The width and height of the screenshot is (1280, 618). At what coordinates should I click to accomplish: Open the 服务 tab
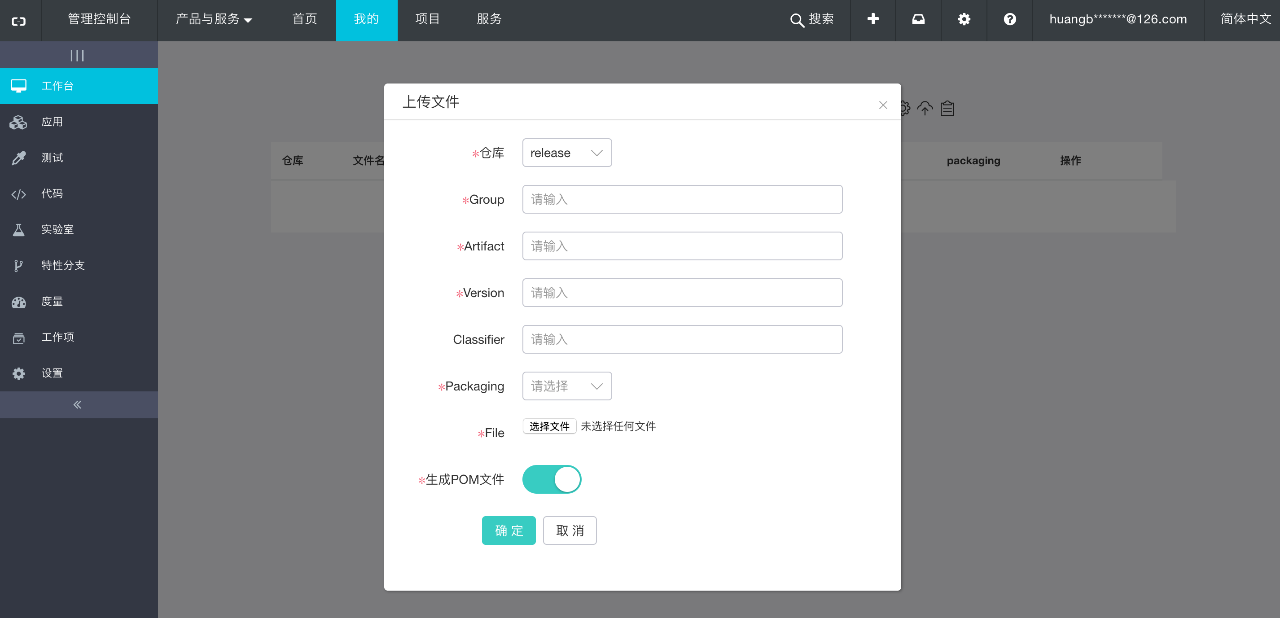click(489, 19)
